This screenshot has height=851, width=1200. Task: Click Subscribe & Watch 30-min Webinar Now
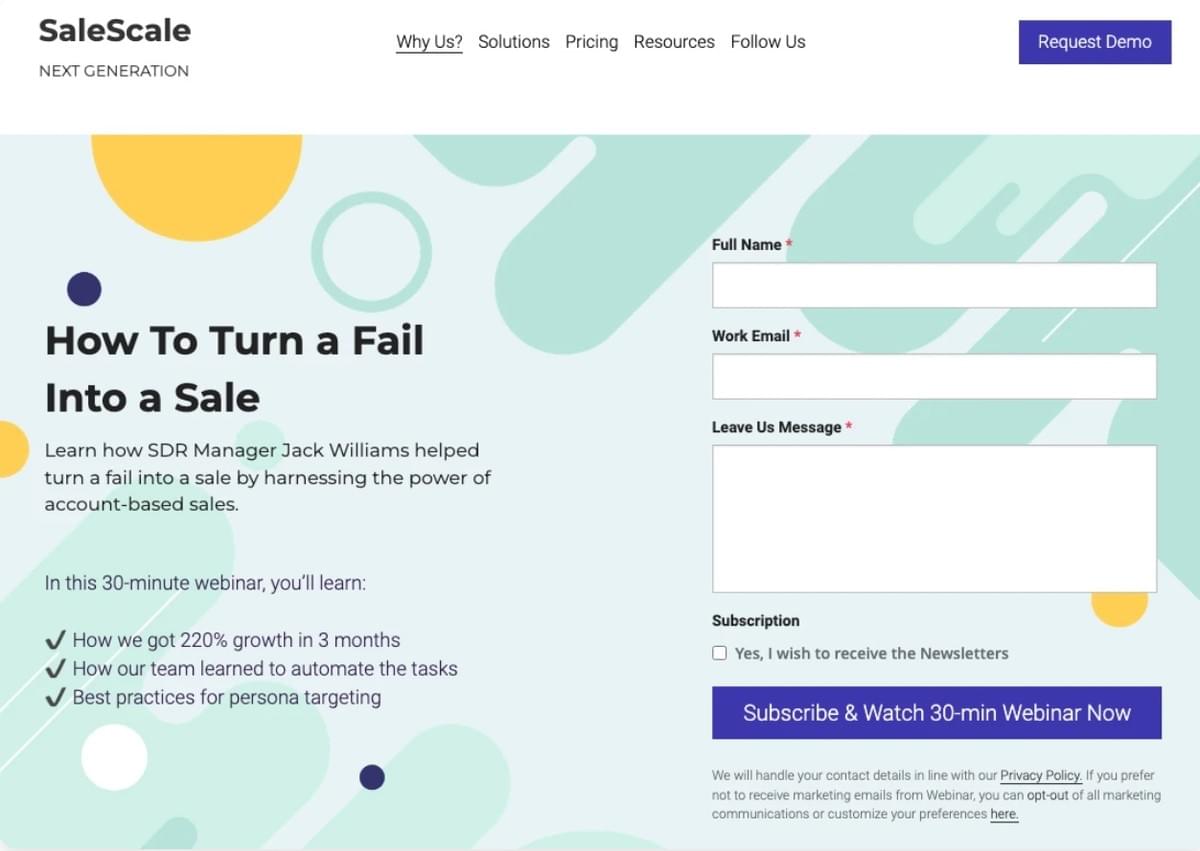(x=936, y=713)
